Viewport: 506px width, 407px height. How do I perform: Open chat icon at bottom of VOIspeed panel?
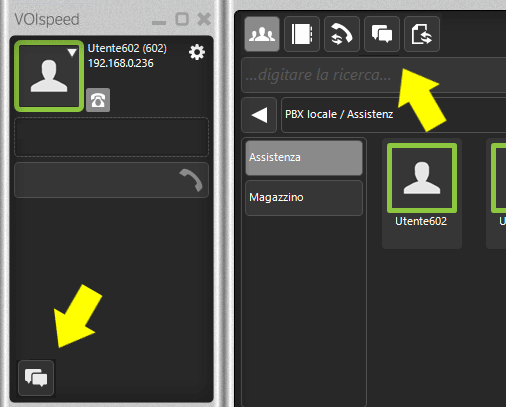coord(36,378)
